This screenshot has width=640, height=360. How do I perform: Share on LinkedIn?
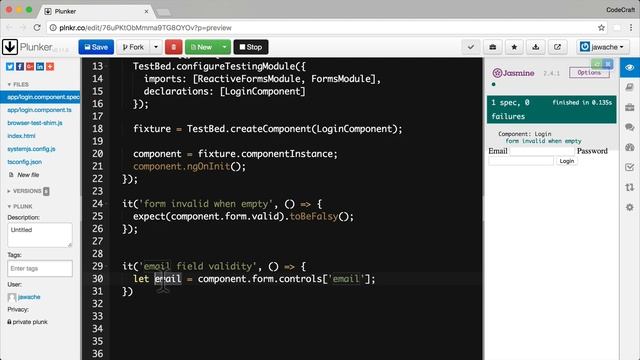[x=40, y=67]
